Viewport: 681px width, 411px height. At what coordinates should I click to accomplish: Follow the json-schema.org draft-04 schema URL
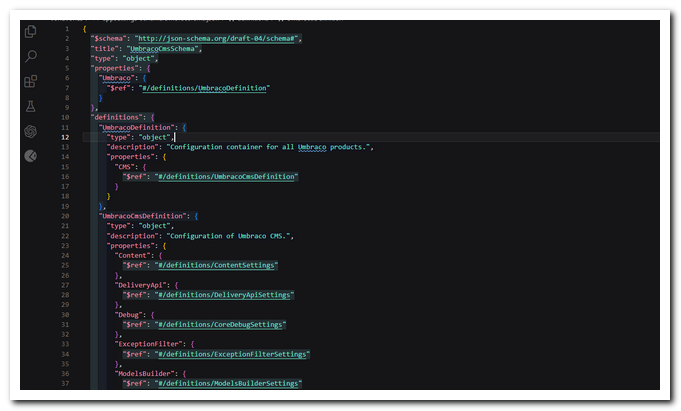click(218, 39)
